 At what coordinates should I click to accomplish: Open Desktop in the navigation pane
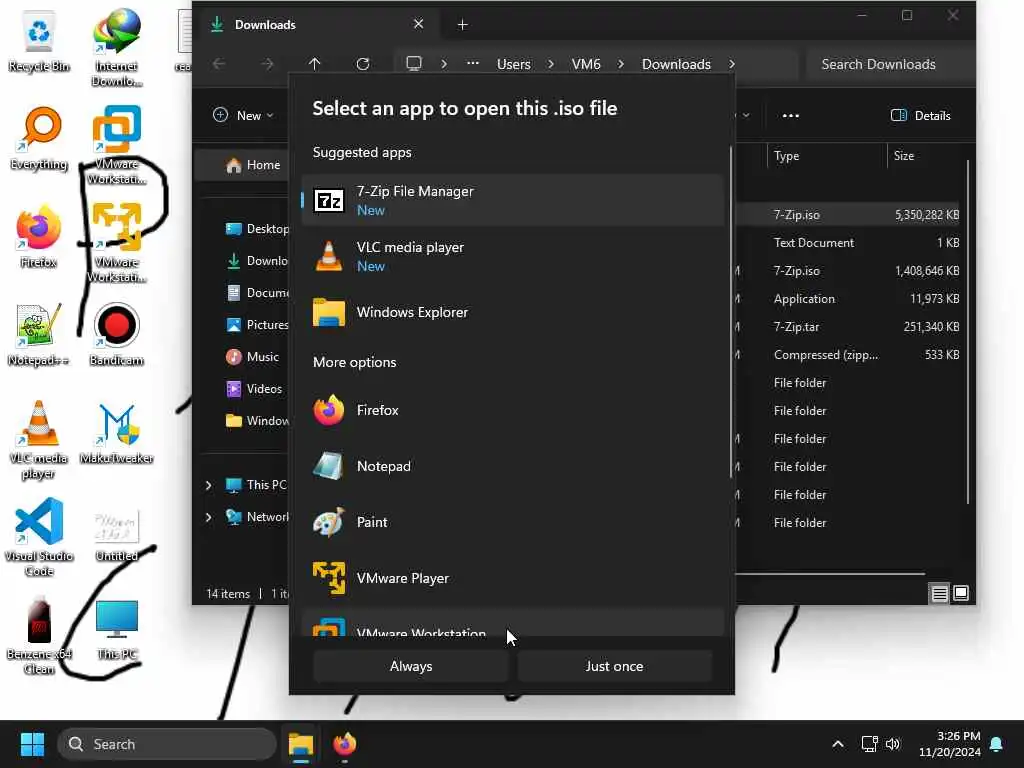(255, 229)
